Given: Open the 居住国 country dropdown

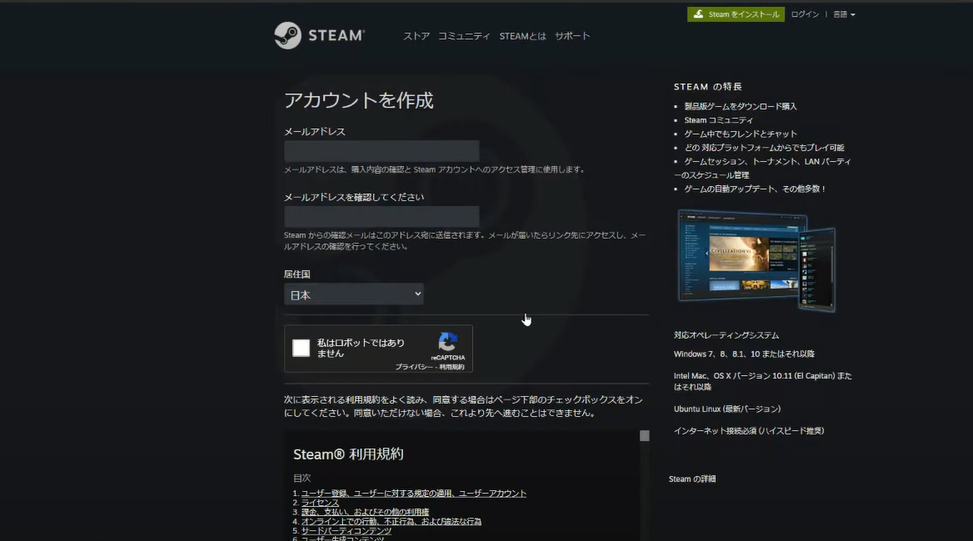Looking at the screenshot, I should 354,295.
